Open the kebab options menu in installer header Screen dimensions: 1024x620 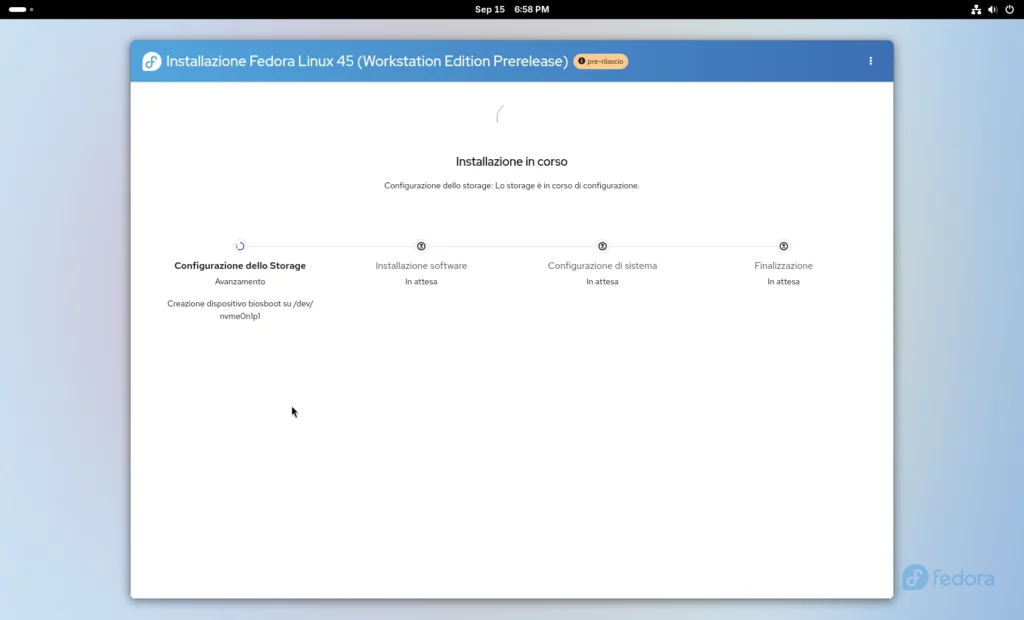click(x=871, y=61)
